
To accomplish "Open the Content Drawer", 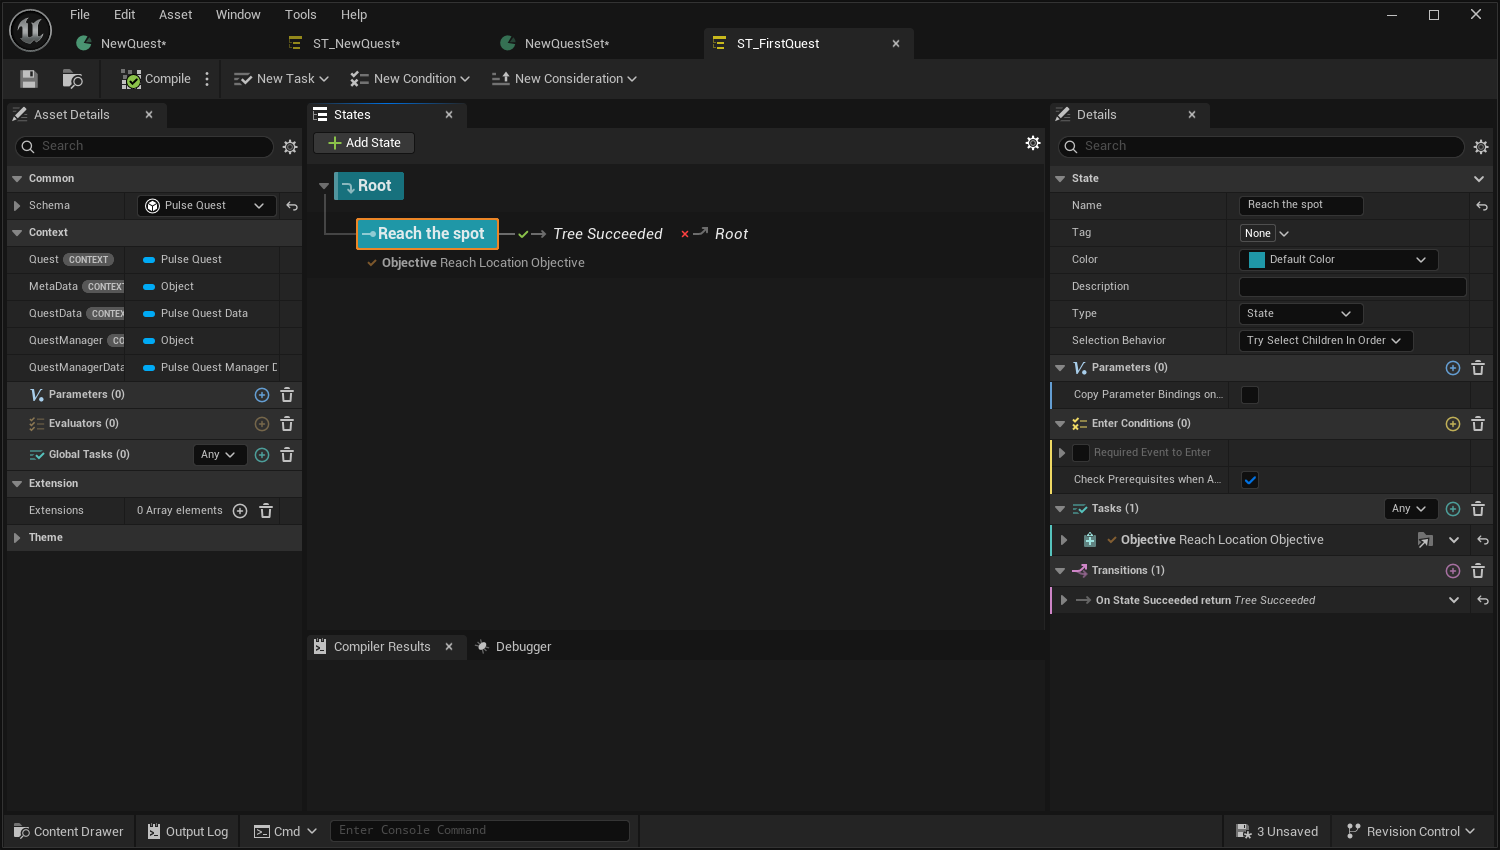I will pos(69,832).
